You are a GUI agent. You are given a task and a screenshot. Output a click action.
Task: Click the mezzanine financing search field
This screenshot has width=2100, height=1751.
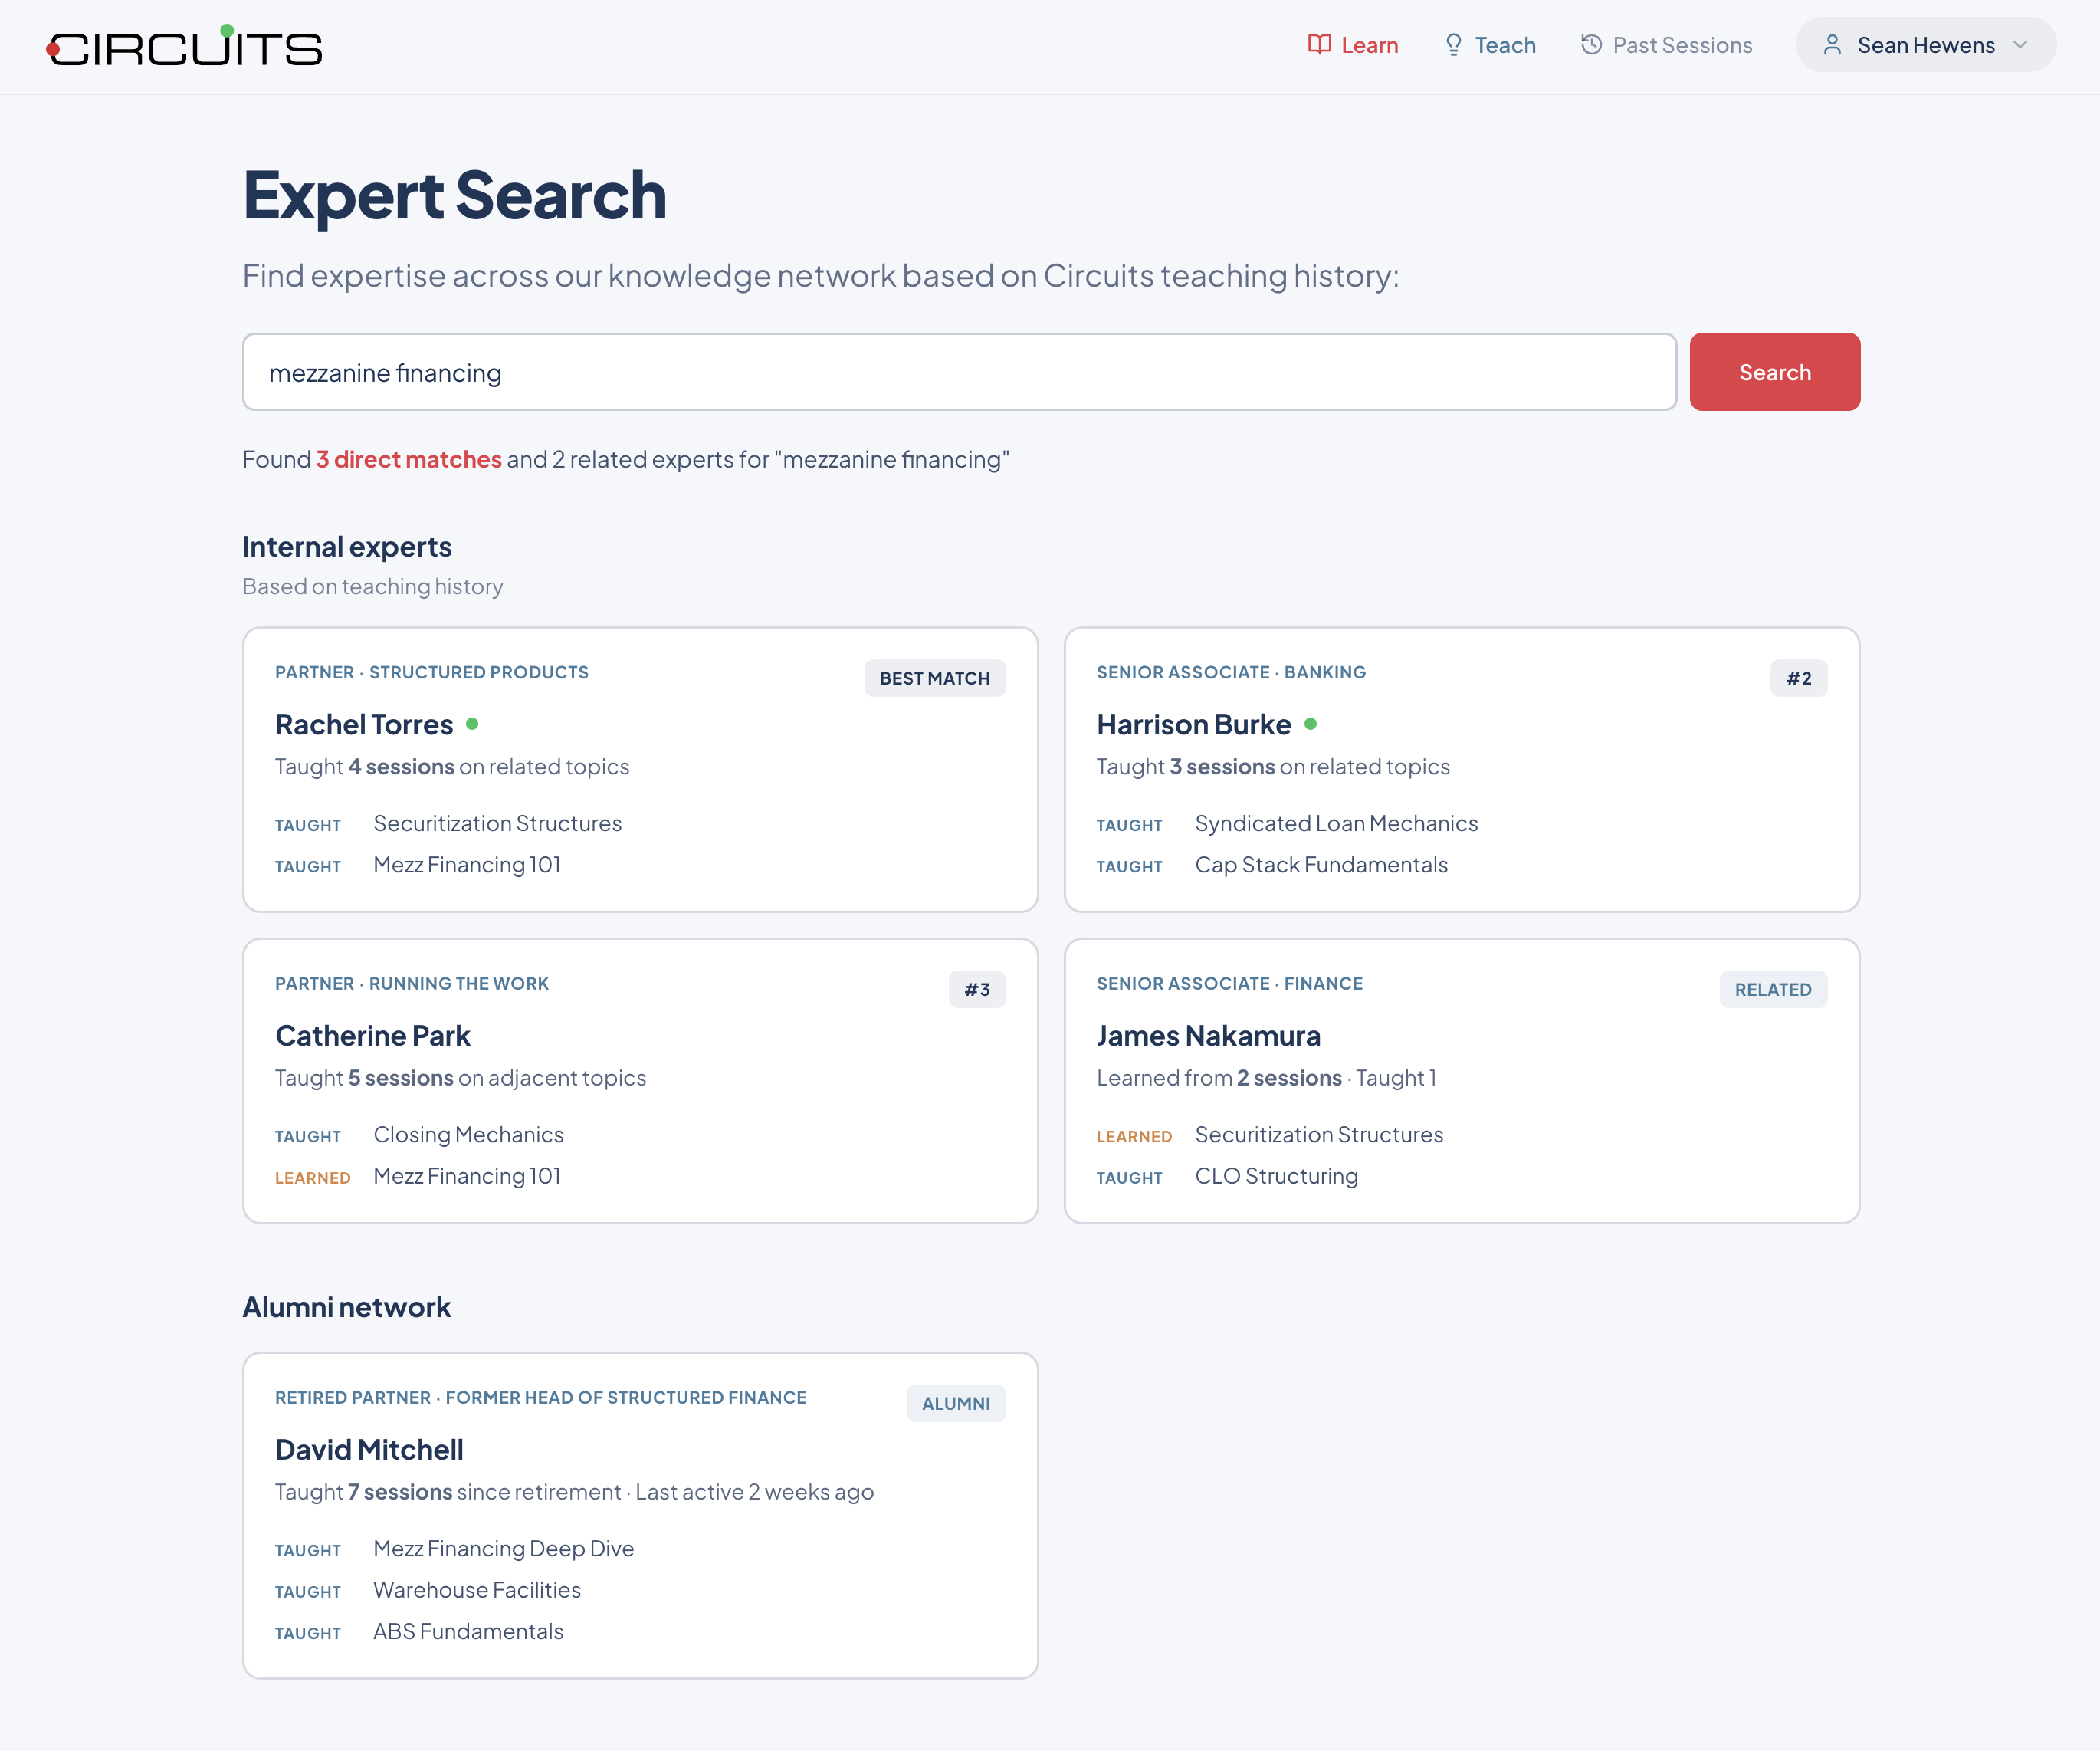click(958, 372)
